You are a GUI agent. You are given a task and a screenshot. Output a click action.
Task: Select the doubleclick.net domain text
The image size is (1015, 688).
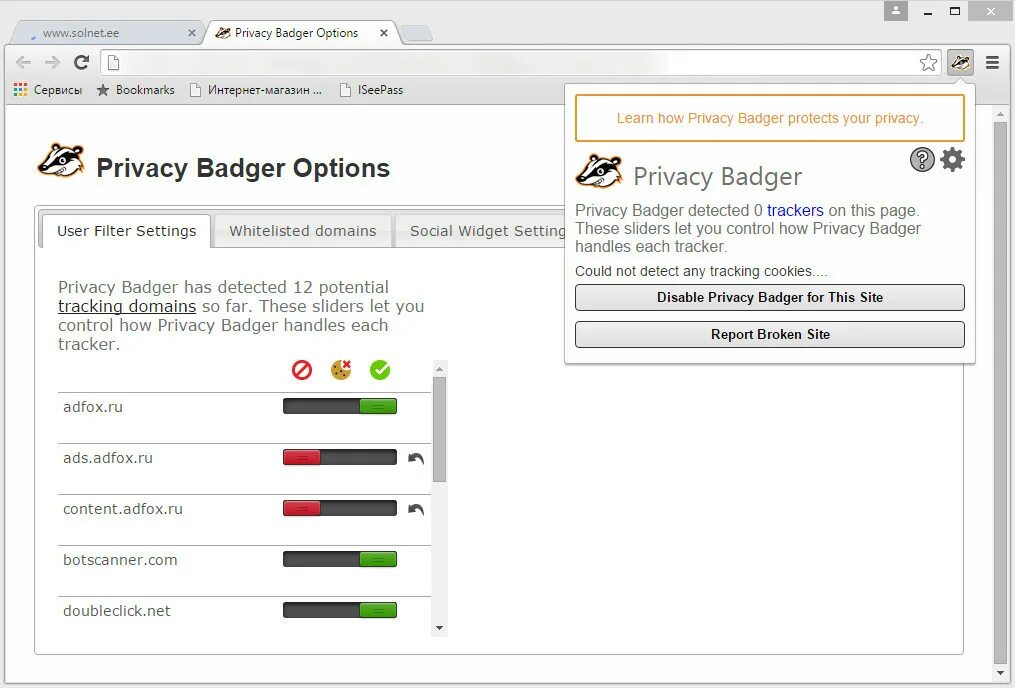(x=117, y=611)
